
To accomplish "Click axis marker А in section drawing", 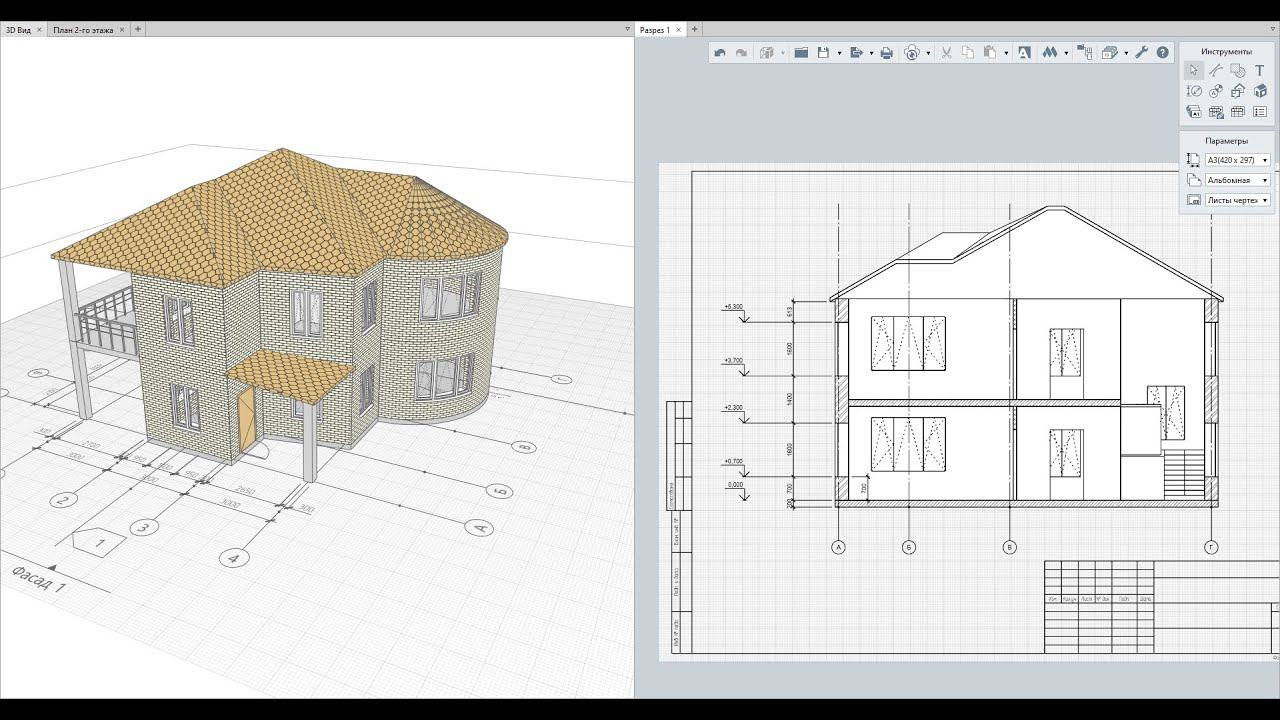I will [x=838, y=547].
